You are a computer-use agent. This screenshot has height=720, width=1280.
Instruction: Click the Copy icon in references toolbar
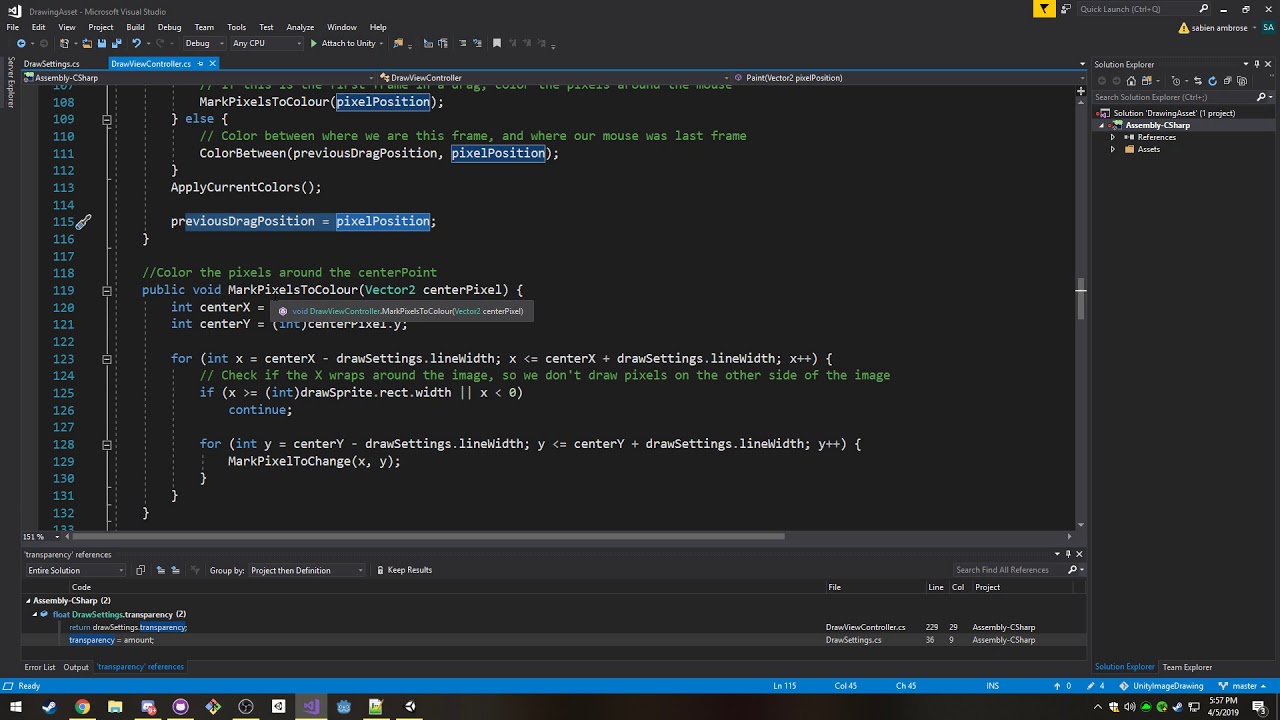(140, 570)
